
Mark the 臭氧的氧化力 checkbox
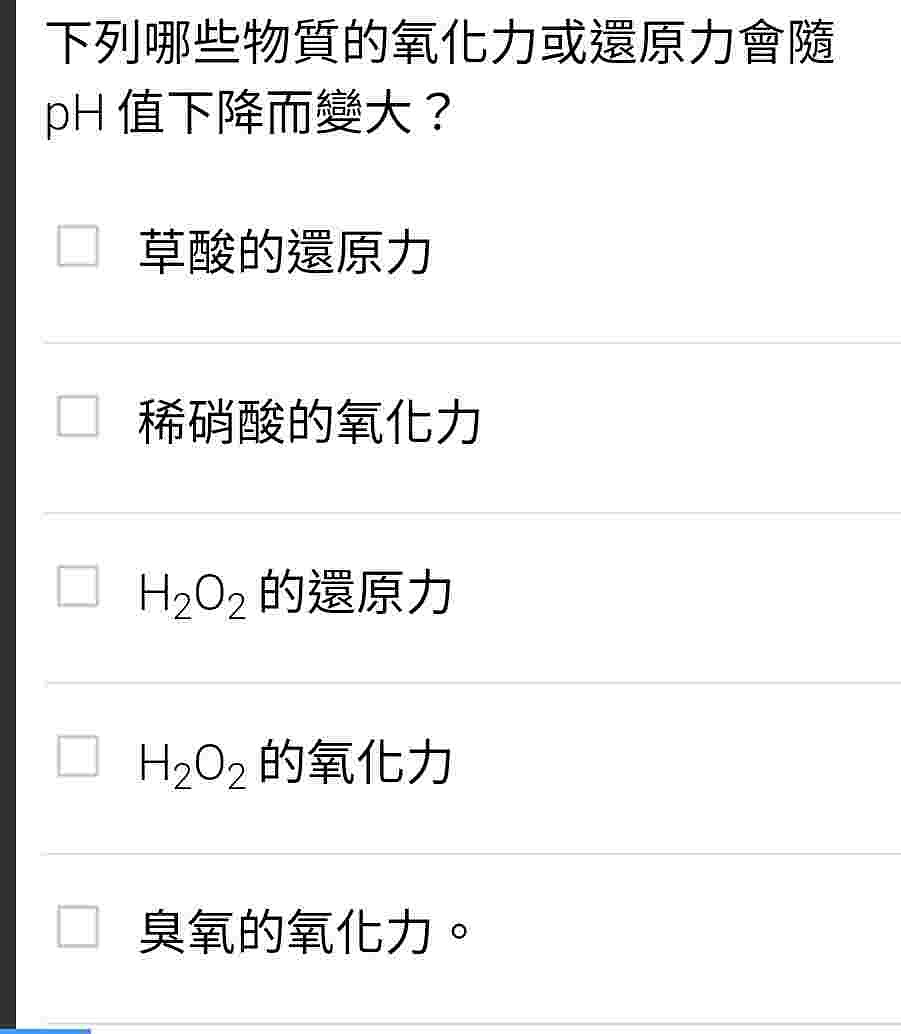click(x=78, y=927)
